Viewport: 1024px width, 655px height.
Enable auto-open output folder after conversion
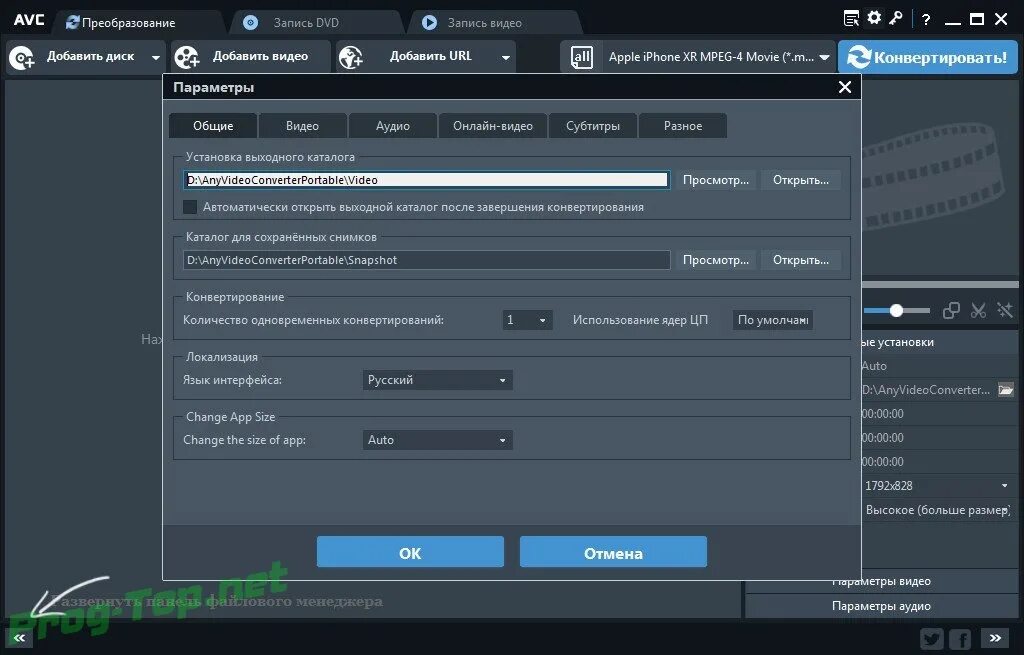pyautogui.click(x=190, y=207)
